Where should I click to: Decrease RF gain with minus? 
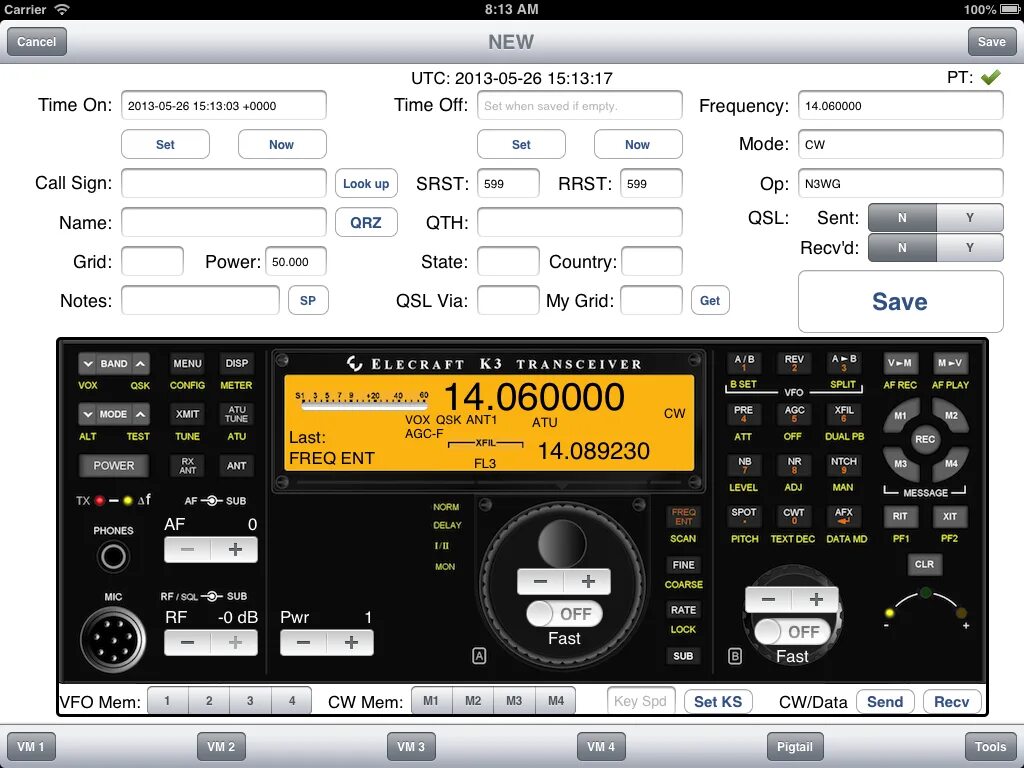[x=187, y=643]
